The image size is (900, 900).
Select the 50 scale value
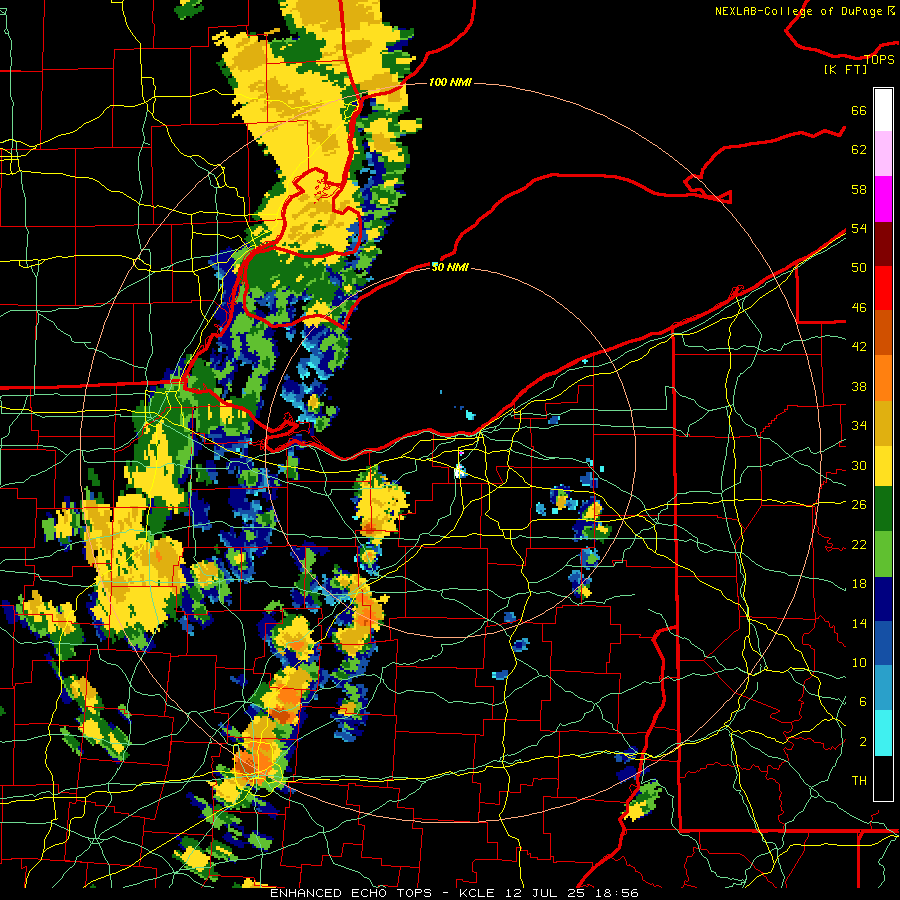[x=859, y=267]
